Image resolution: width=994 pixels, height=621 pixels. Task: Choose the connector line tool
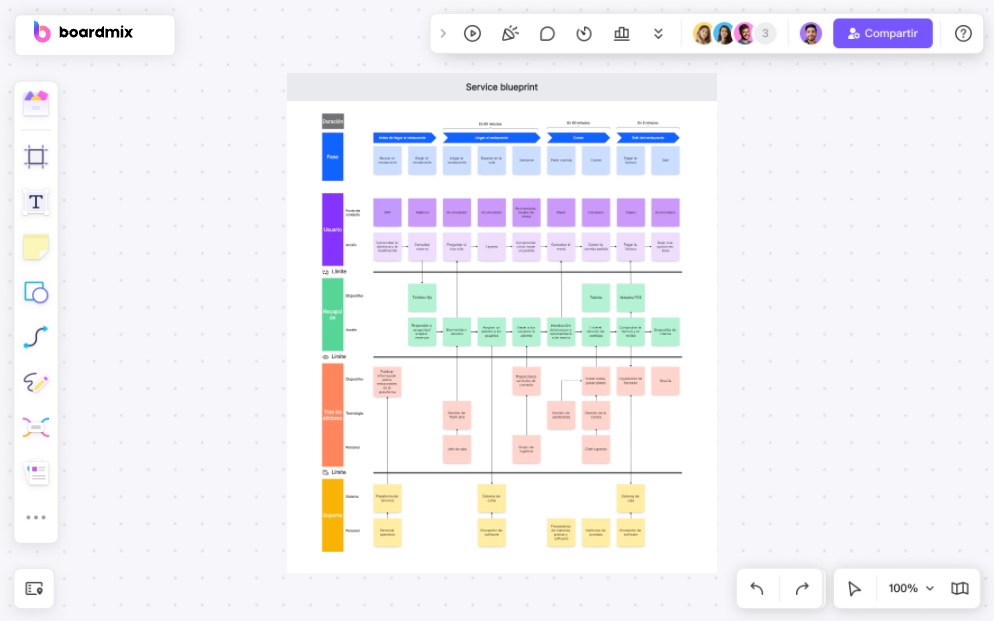pyautogui.click(x=36, y=337)
